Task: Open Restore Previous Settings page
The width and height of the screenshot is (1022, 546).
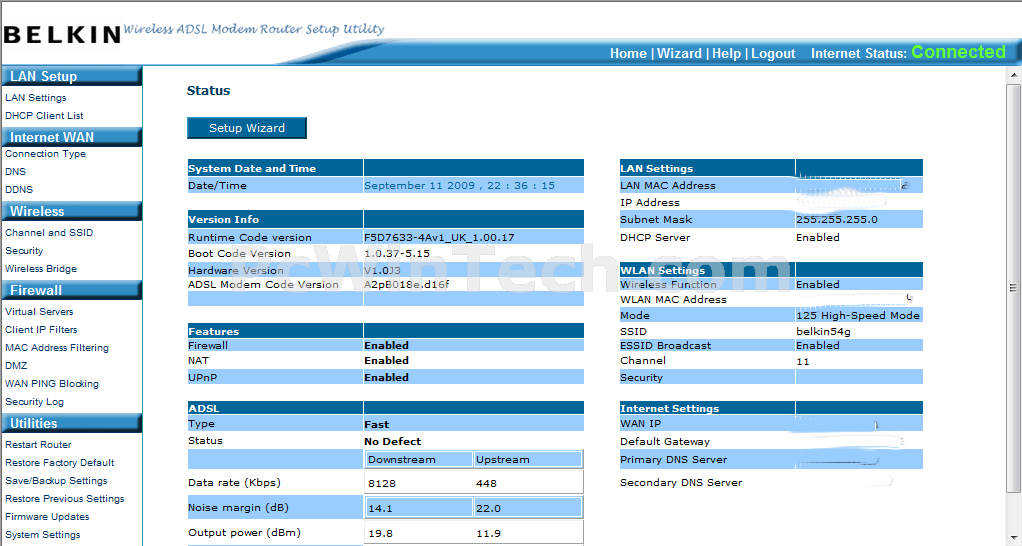Action: tap(65, 498)
